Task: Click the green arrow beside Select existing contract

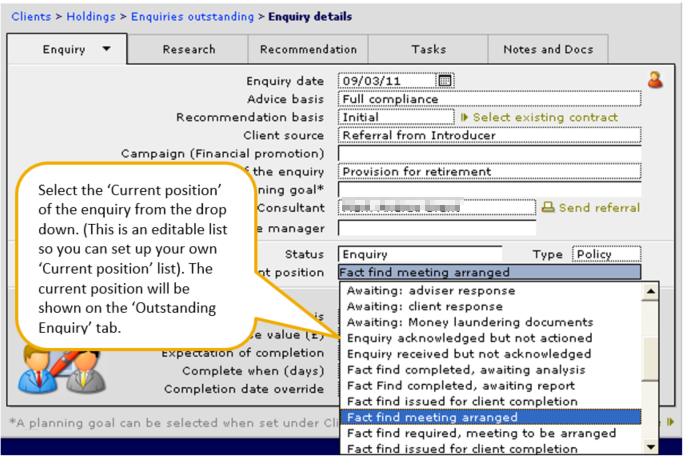Action: [465, 117]
